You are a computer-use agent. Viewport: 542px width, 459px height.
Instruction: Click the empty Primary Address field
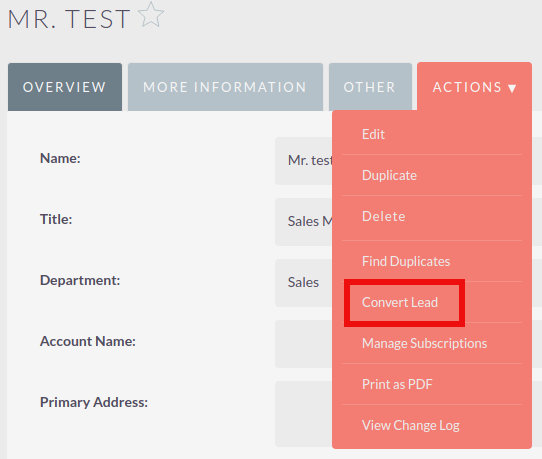[x=303, y=414]
